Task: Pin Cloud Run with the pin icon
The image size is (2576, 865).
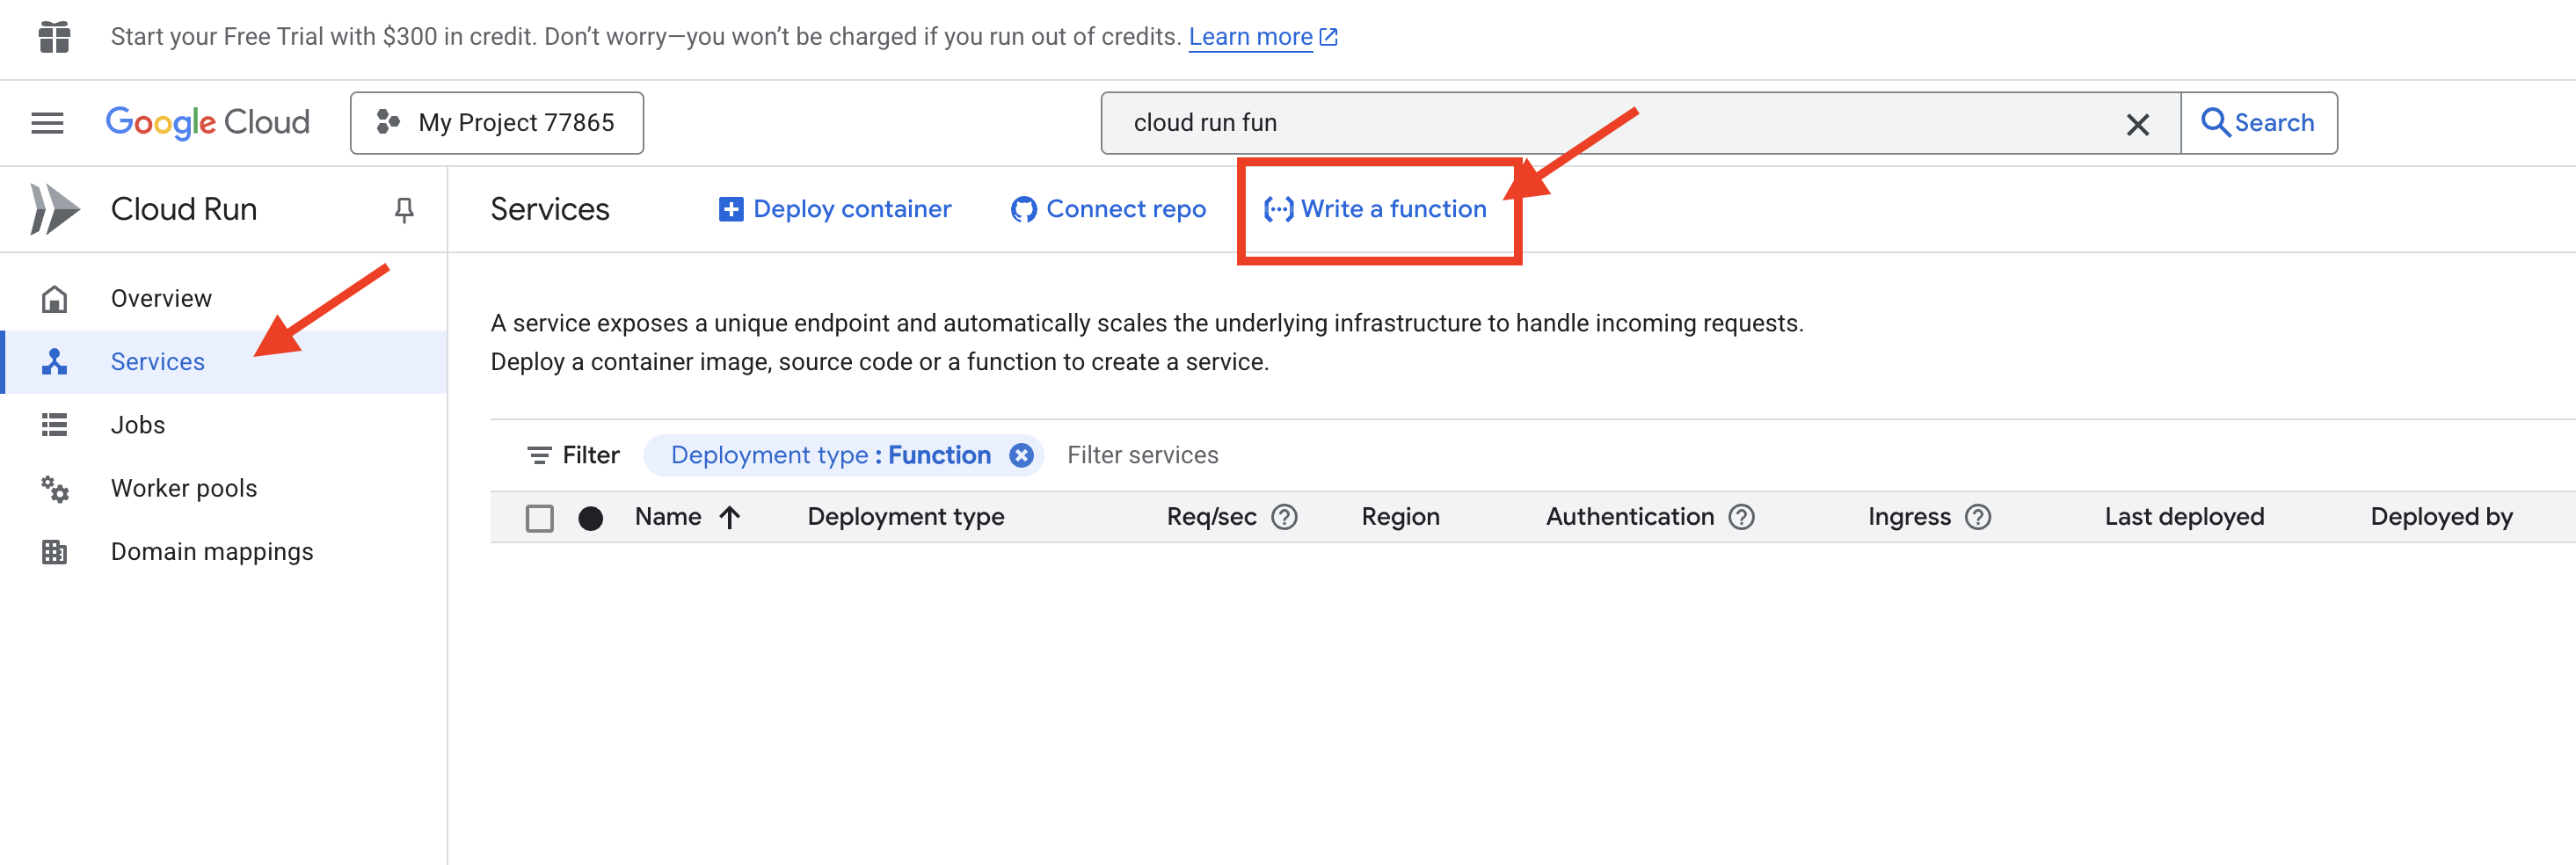Action: pyautogui.click(x=404, y=209)
